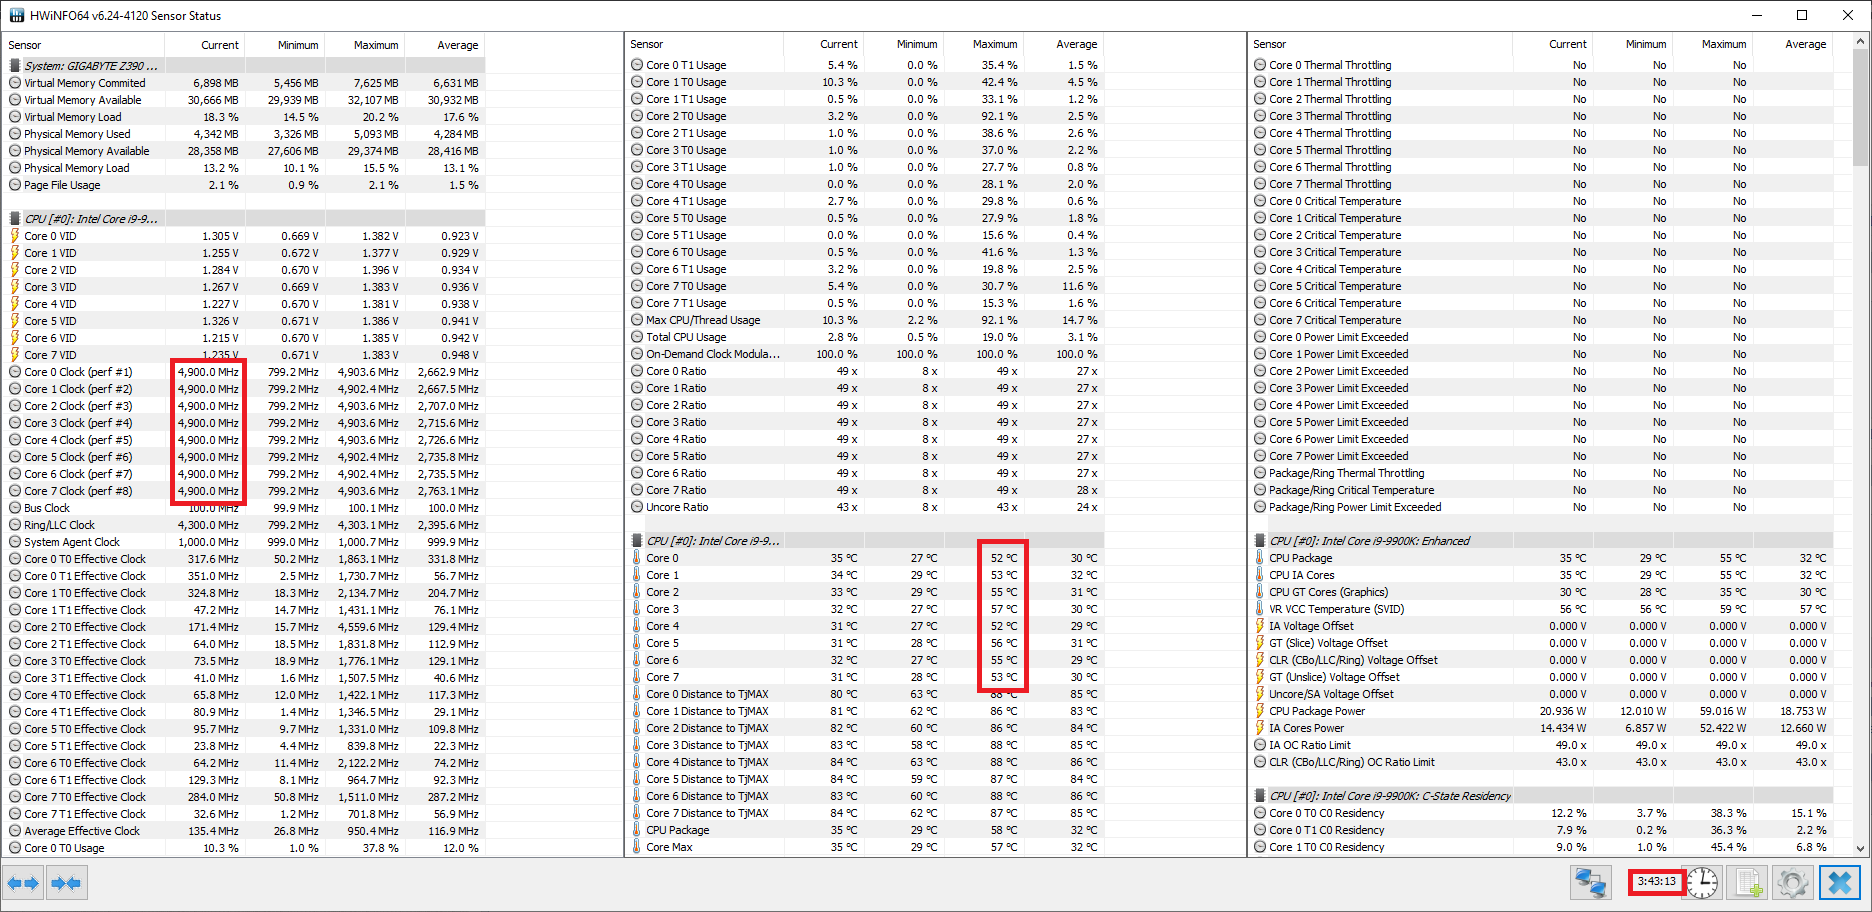Select the Core 3 Clock (perf #4) row label
This screenshot has height=912, width=1872.
click(78, 423)
